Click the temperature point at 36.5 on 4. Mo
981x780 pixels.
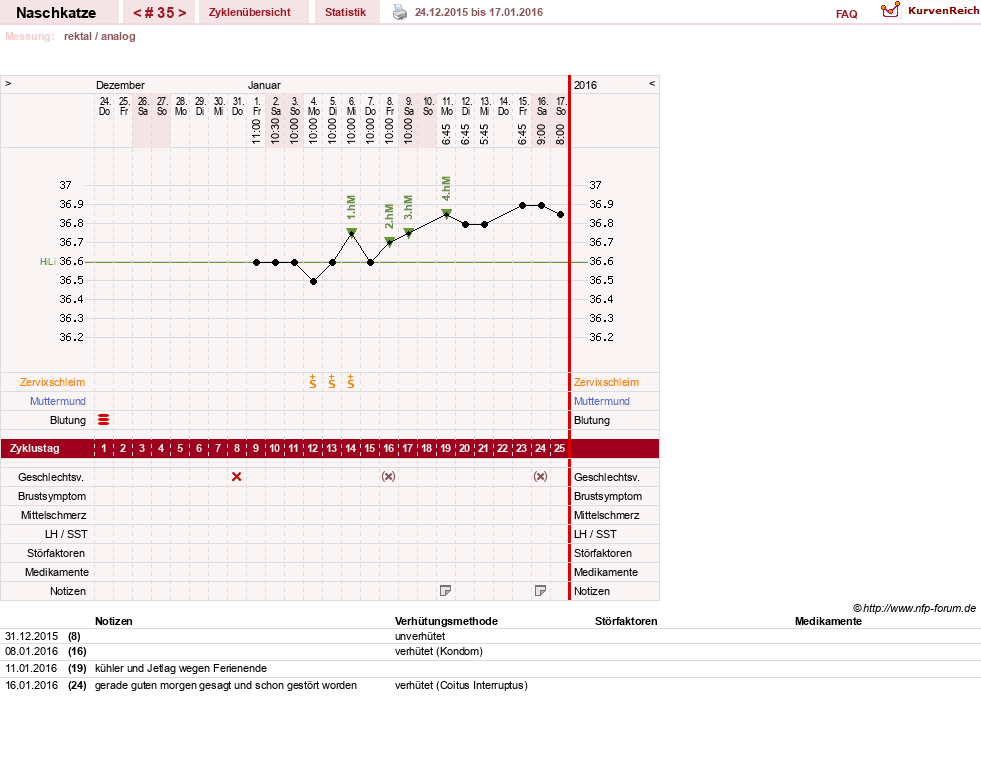[x=313, y=281]
